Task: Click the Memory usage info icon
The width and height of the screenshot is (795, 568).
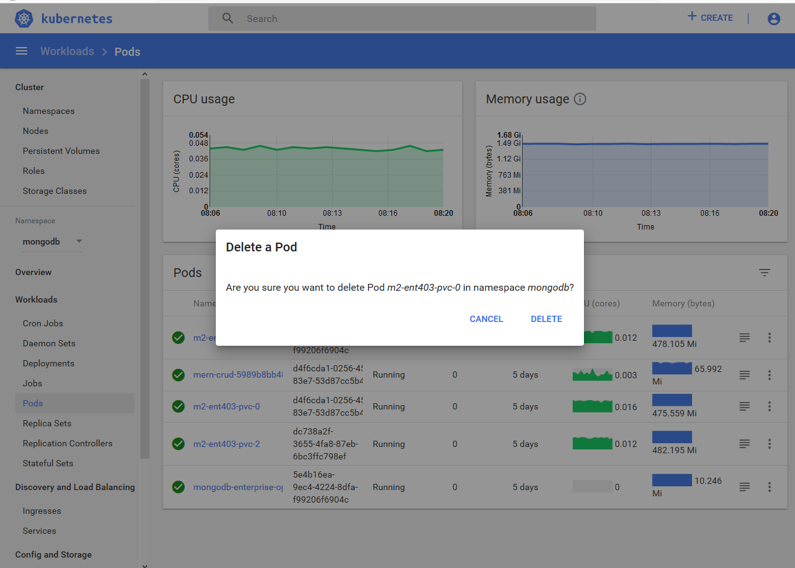Action: point(580,99)
